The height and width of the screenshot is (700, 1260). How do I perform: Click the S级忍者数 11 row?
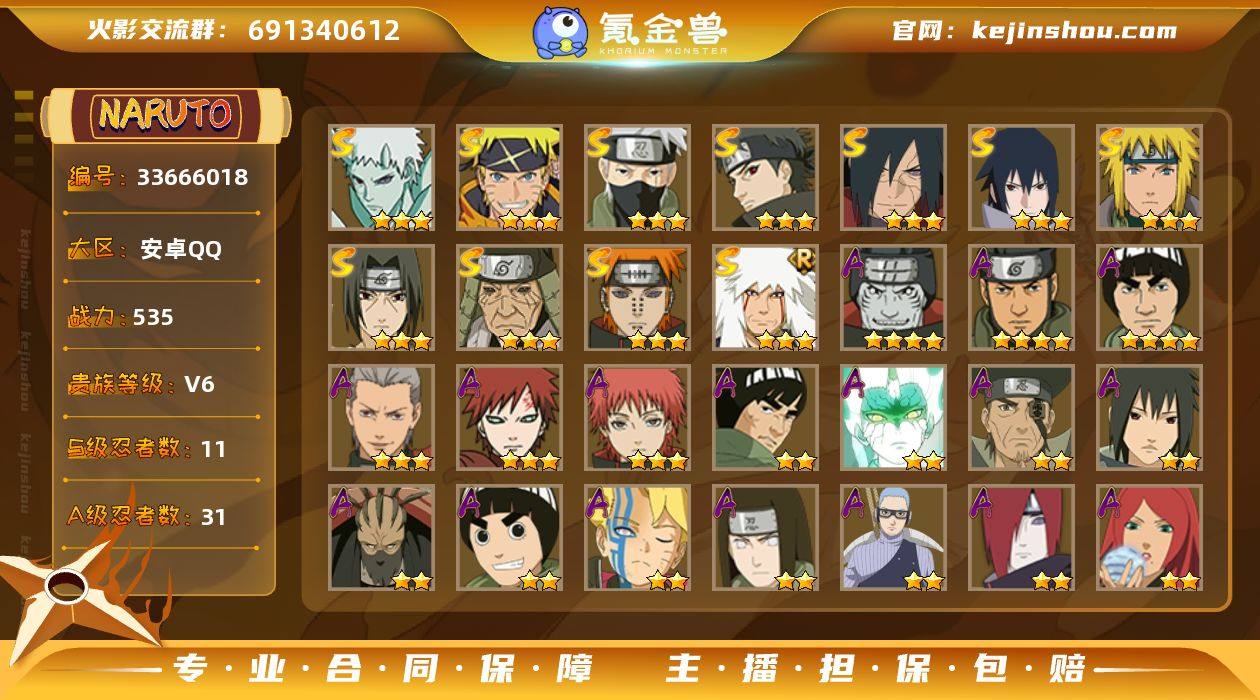pos(162,449)
